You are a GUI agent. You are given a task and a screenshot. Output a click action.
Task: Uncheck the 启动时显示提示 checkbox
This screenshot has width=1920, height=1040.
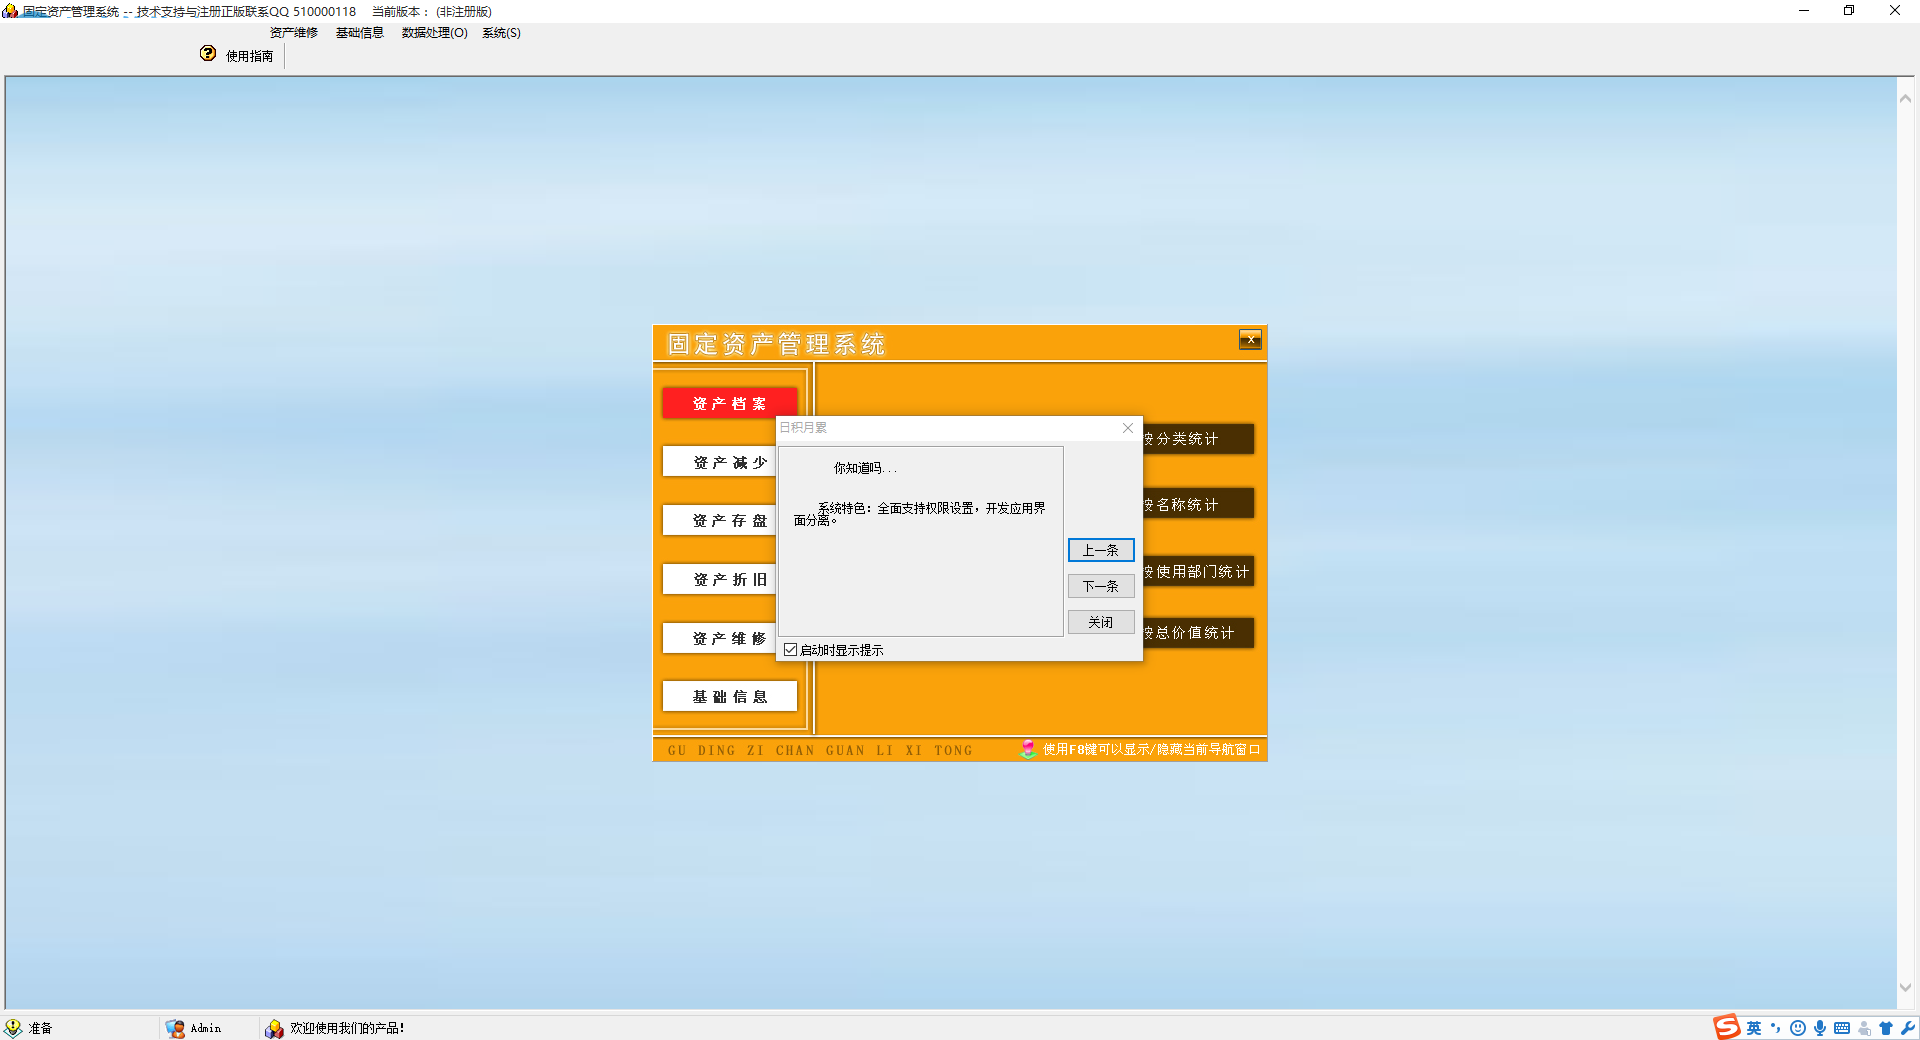point(791,650)
